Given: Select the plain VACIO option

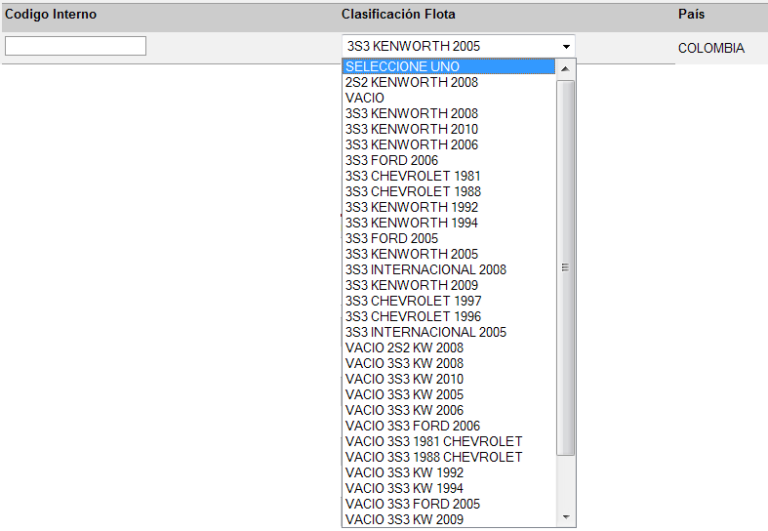Looking at the screenshot, I should [364, 98].
